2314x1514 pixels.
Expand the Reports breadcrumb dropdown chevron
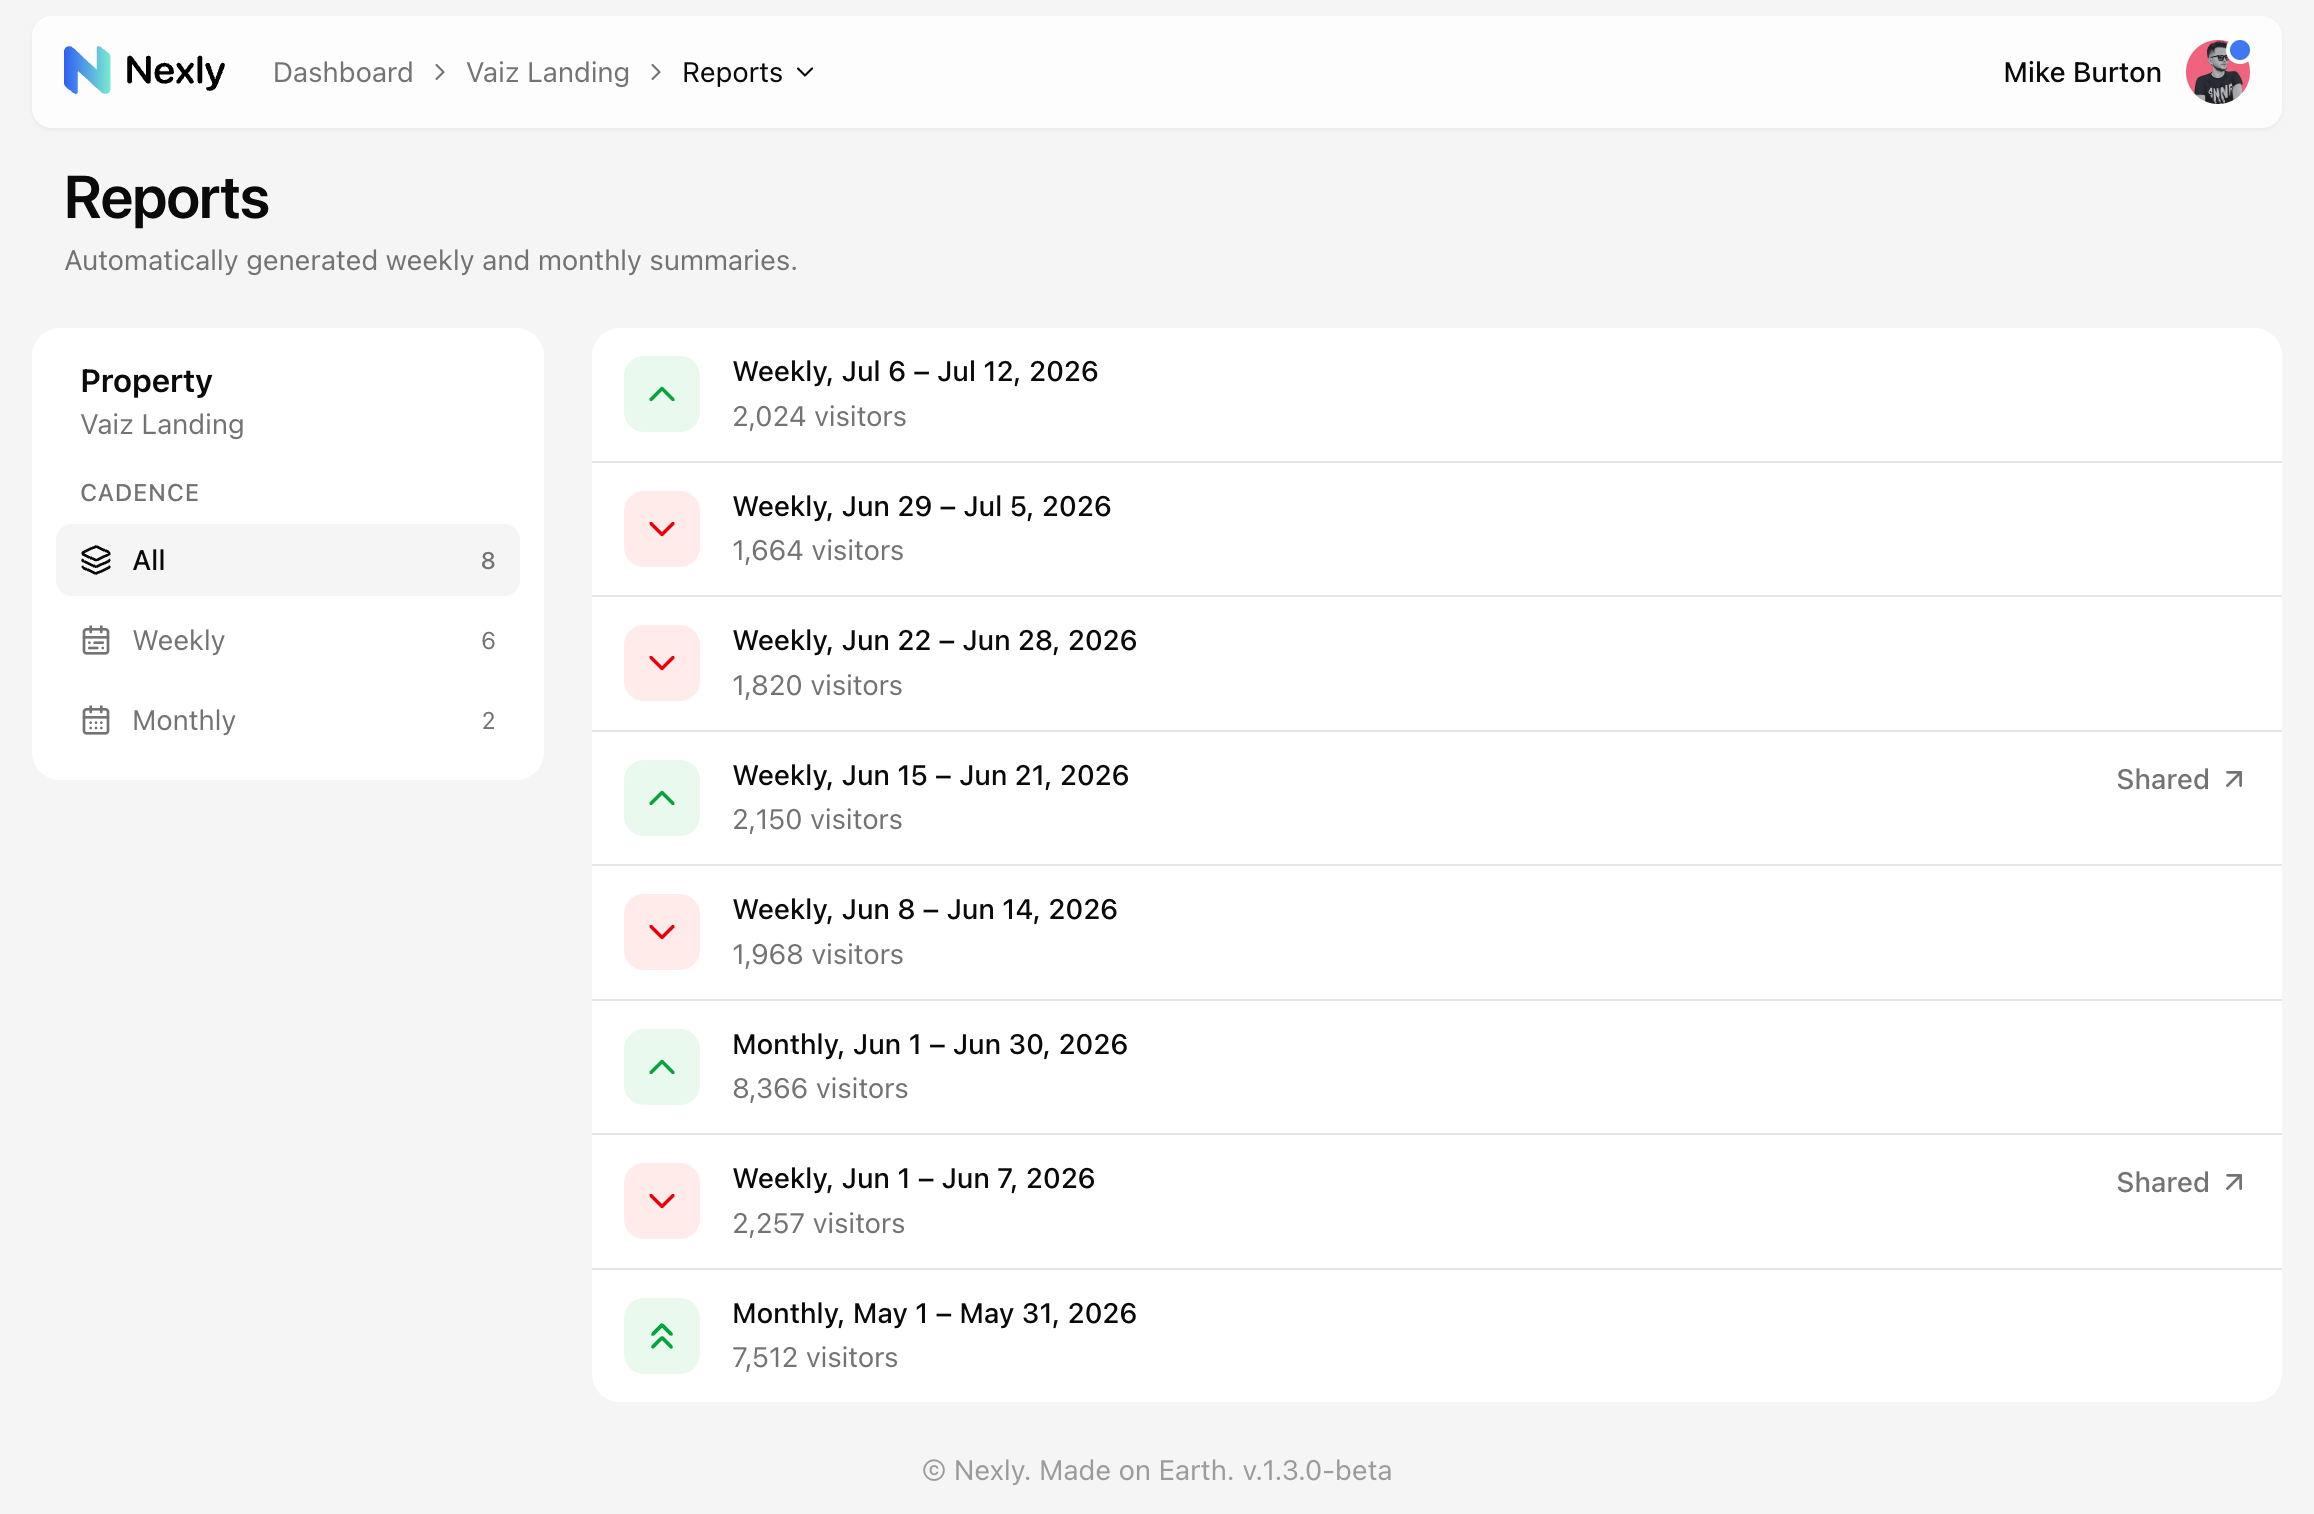pos(806,72)
